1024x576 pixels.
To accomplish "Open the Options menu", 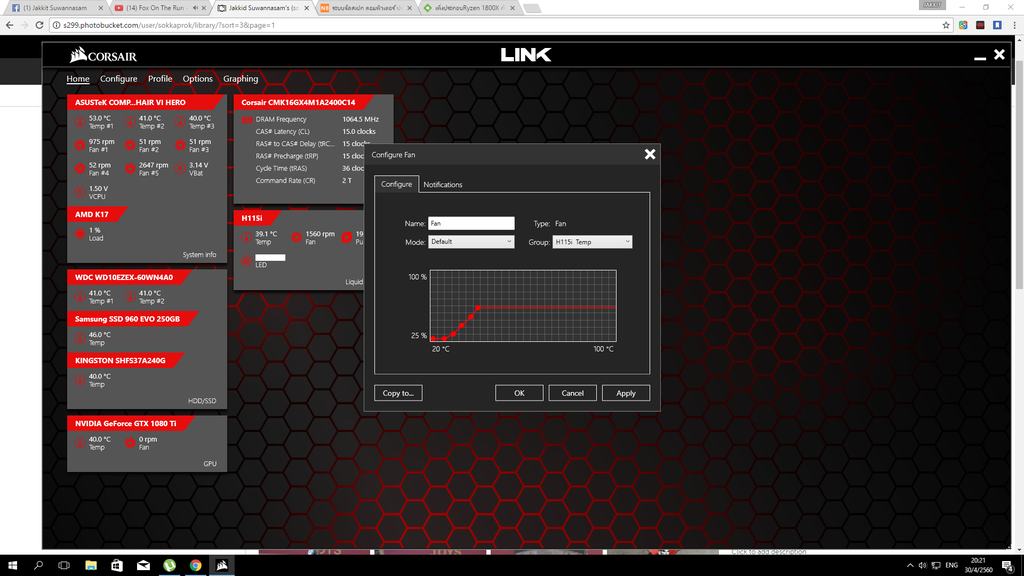I will (x=197, y=79).
